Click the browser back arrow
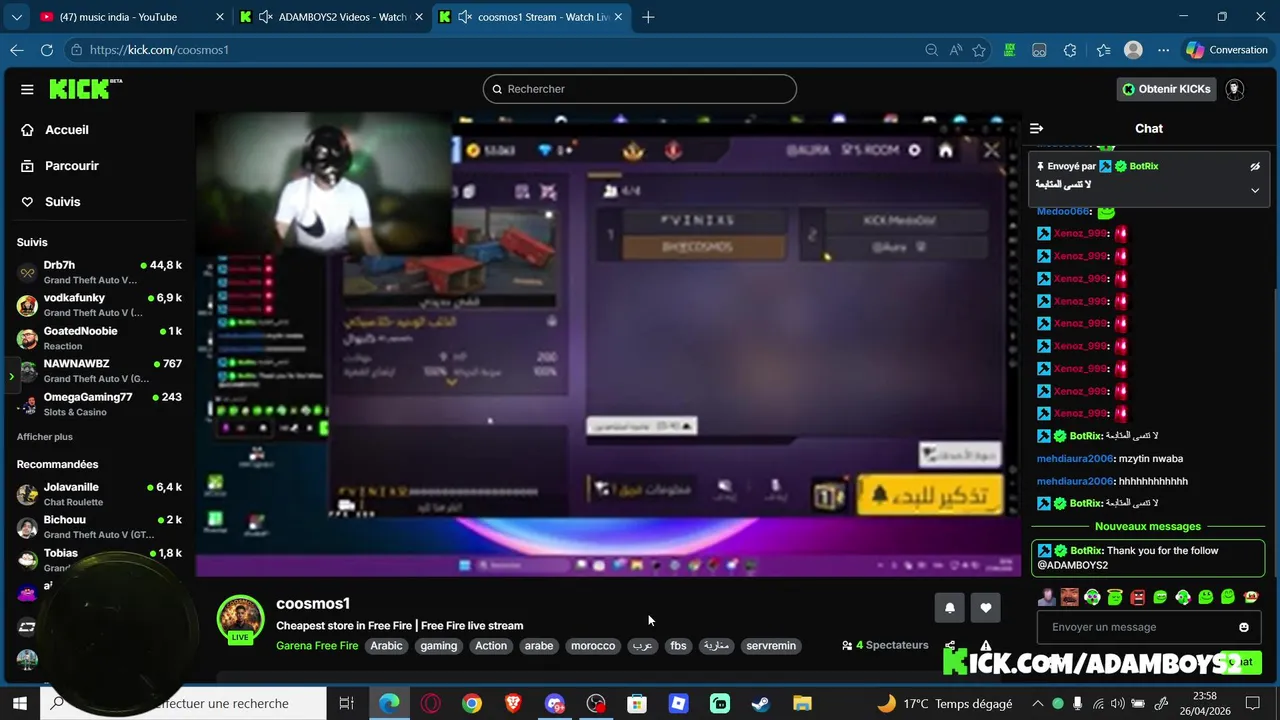 click(17, 50)
